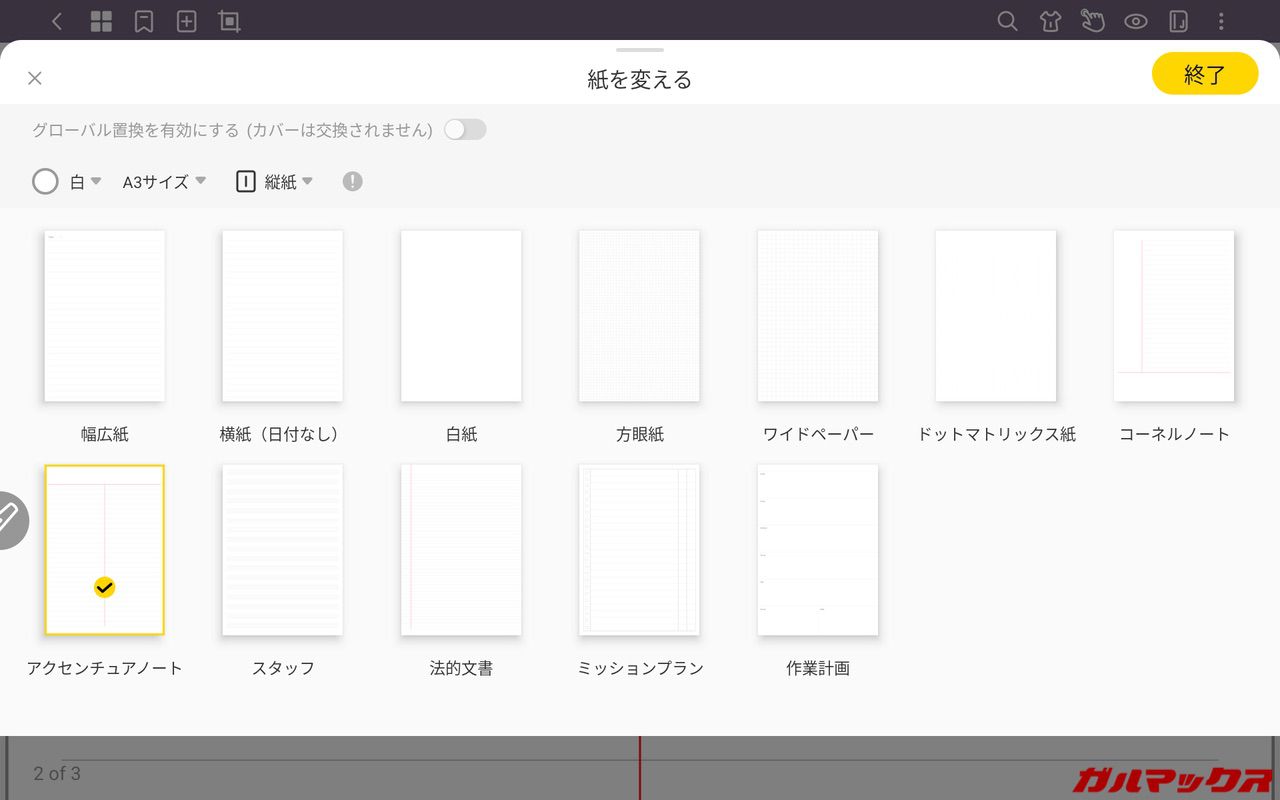
Task: Toggle the eye view mode icon
Action: tap(1135, 21)
